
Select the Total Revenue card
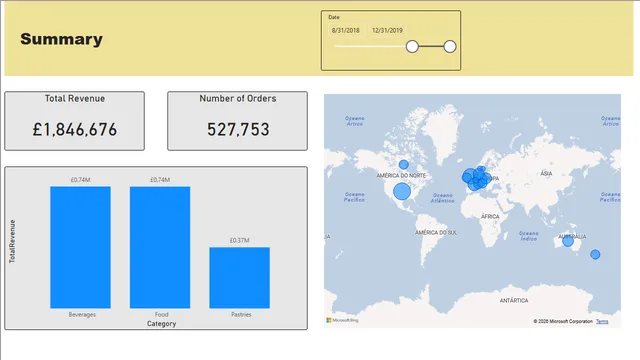75,121
